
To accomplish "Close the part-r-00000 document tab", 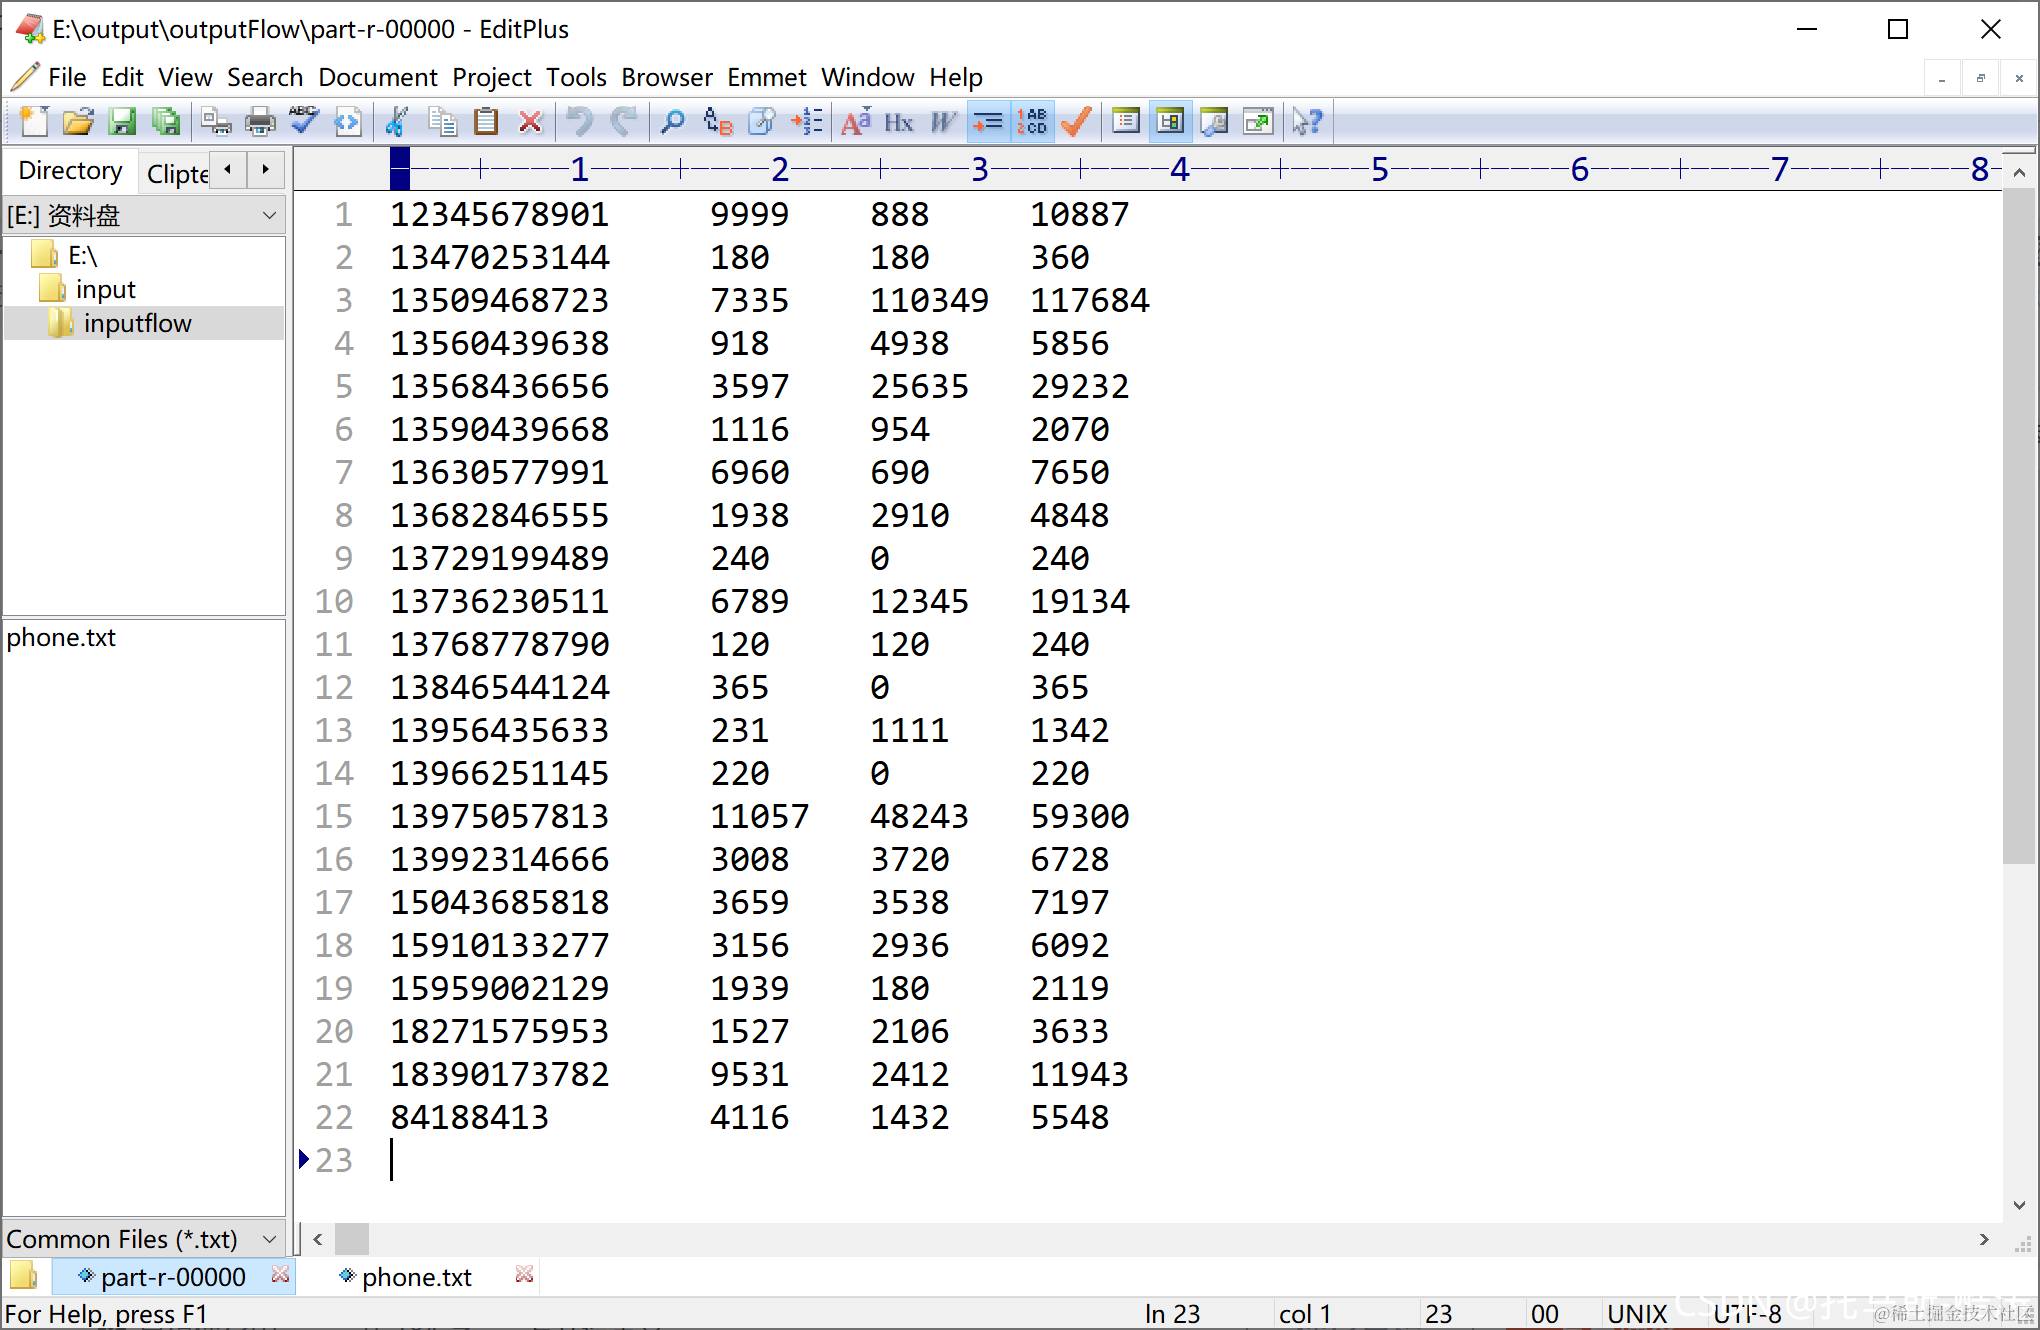I will tap(280, 1275).
